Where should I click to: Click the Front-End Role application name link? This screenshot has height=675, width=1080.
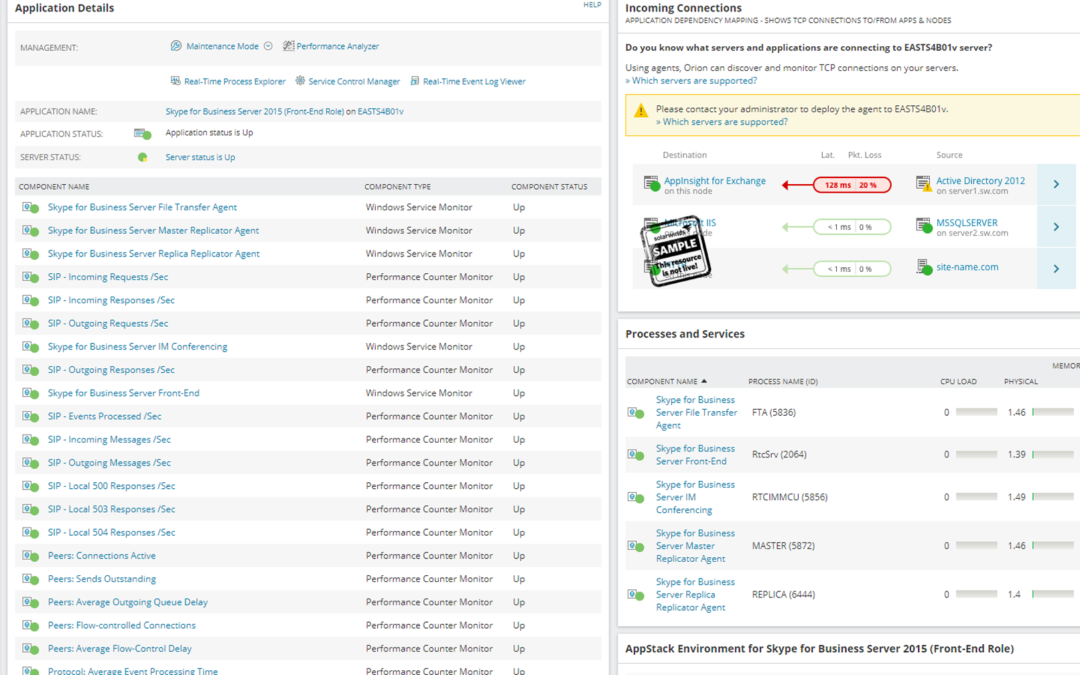[254, 112]
